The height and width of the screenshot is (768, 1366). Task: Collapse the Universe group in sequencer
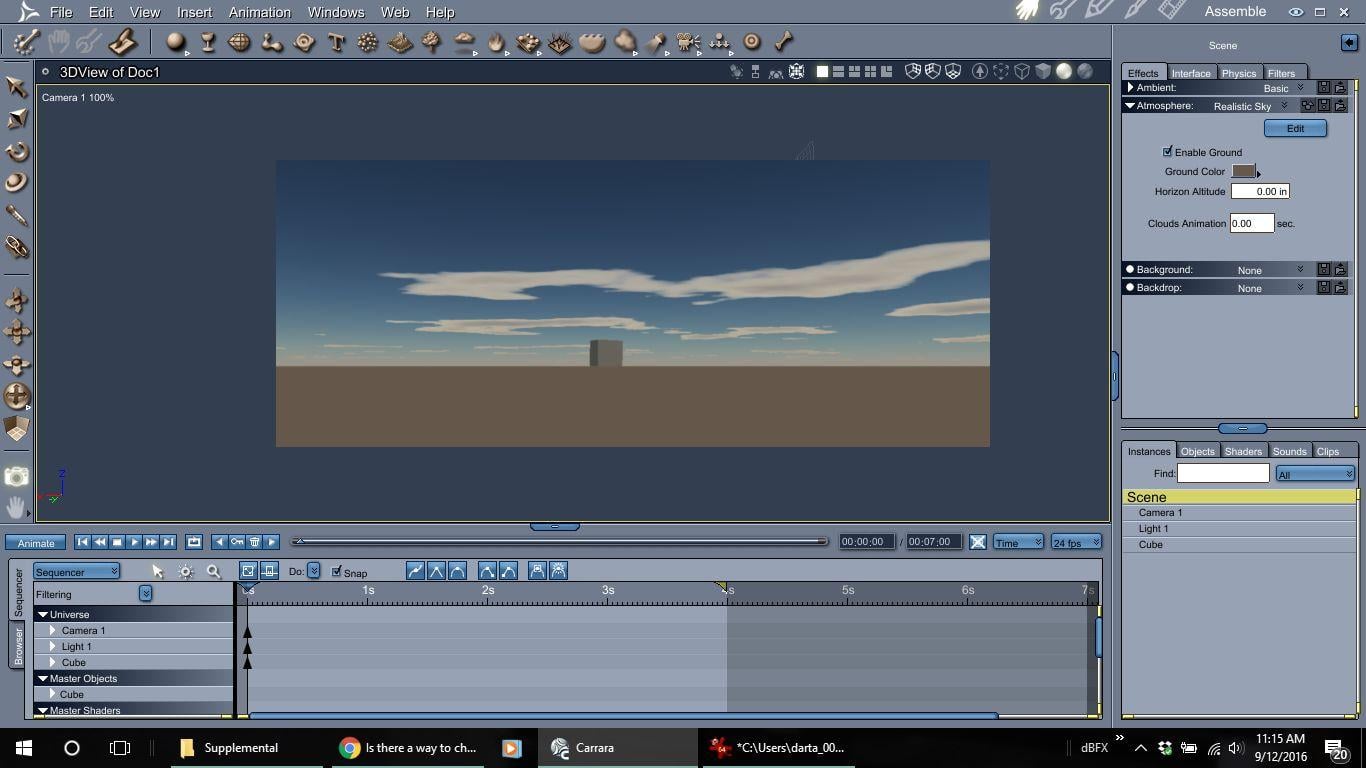43,615
